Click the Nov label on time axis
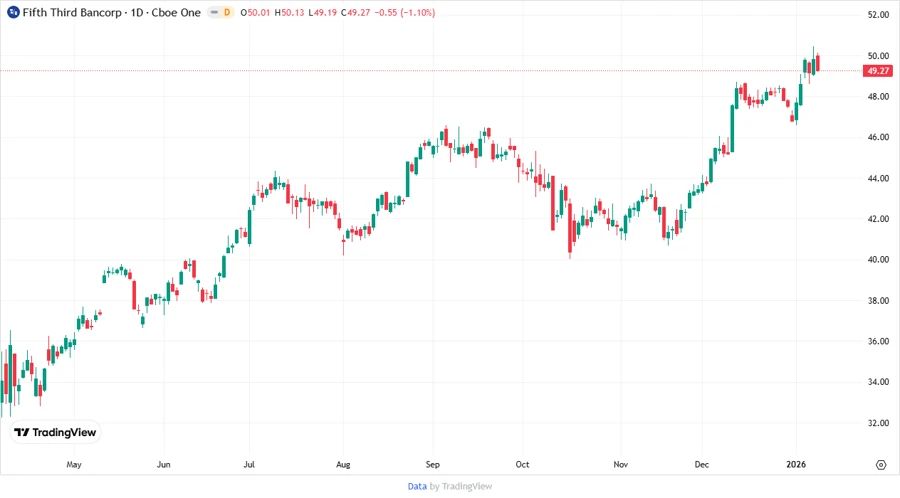900x498 pixels. pyautogui.click(x=620, y=464)
